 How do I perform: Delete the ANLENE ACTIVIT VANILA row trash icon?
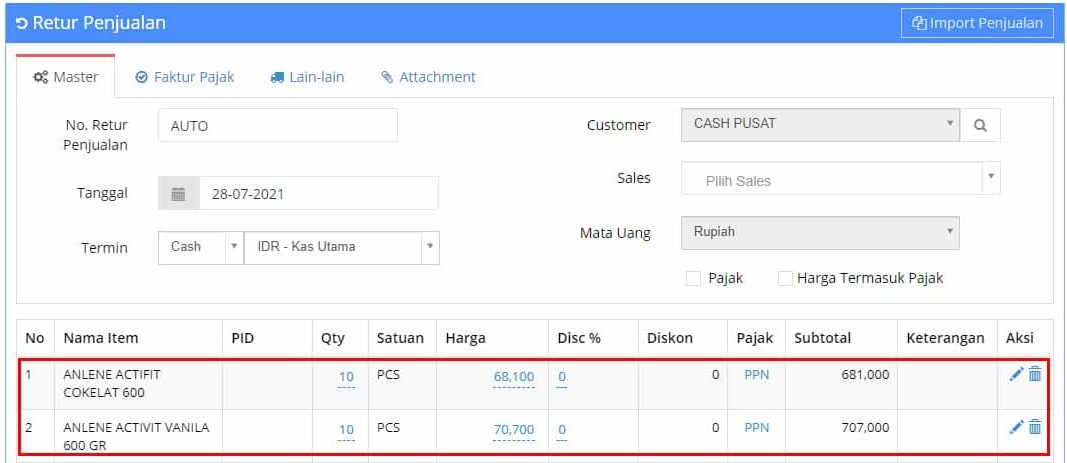[x=1035, y=427]
